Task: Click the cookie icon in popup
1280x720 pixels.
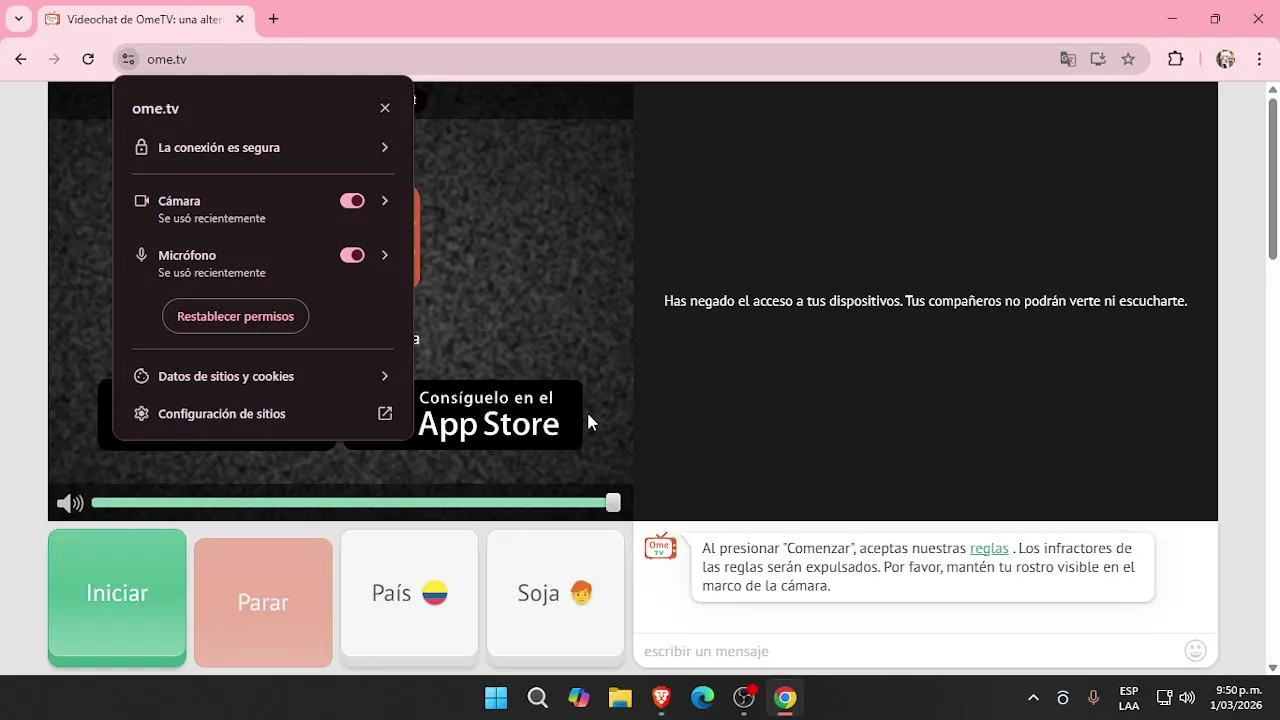Action: click(142, 376)
